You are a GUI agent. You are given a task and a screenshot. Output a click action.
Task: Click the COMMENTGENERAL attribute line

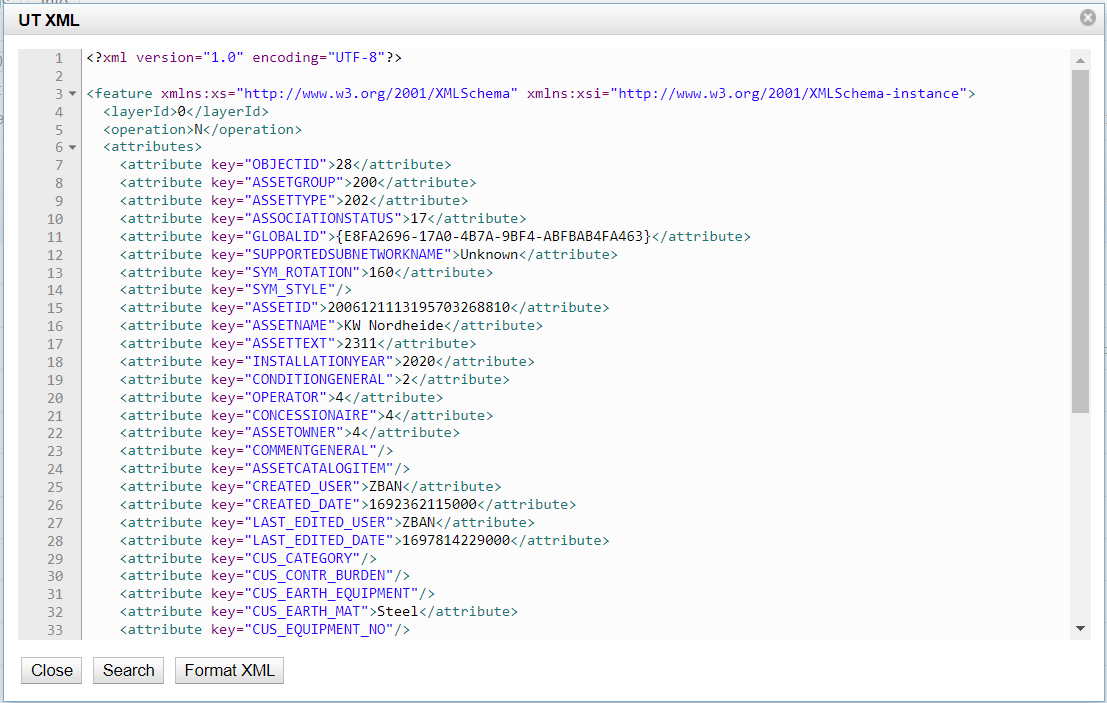click(256, 451)
